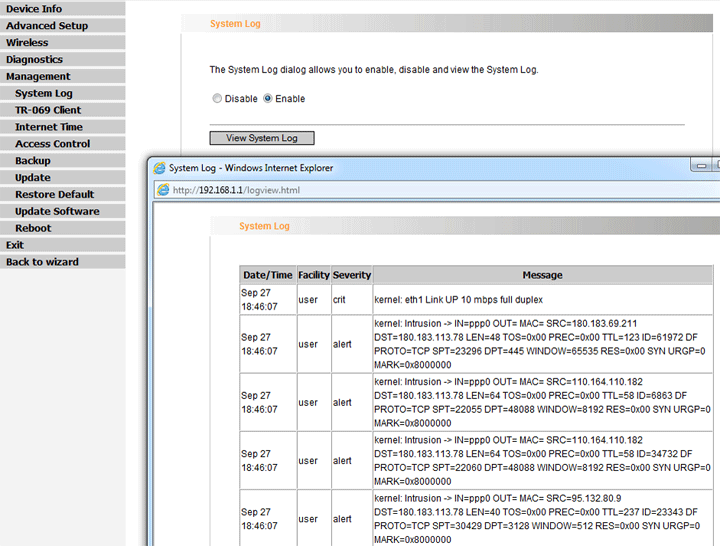The image size is (720, 546).
Task: Select the Management menu item
Action: tap(62, 76)
